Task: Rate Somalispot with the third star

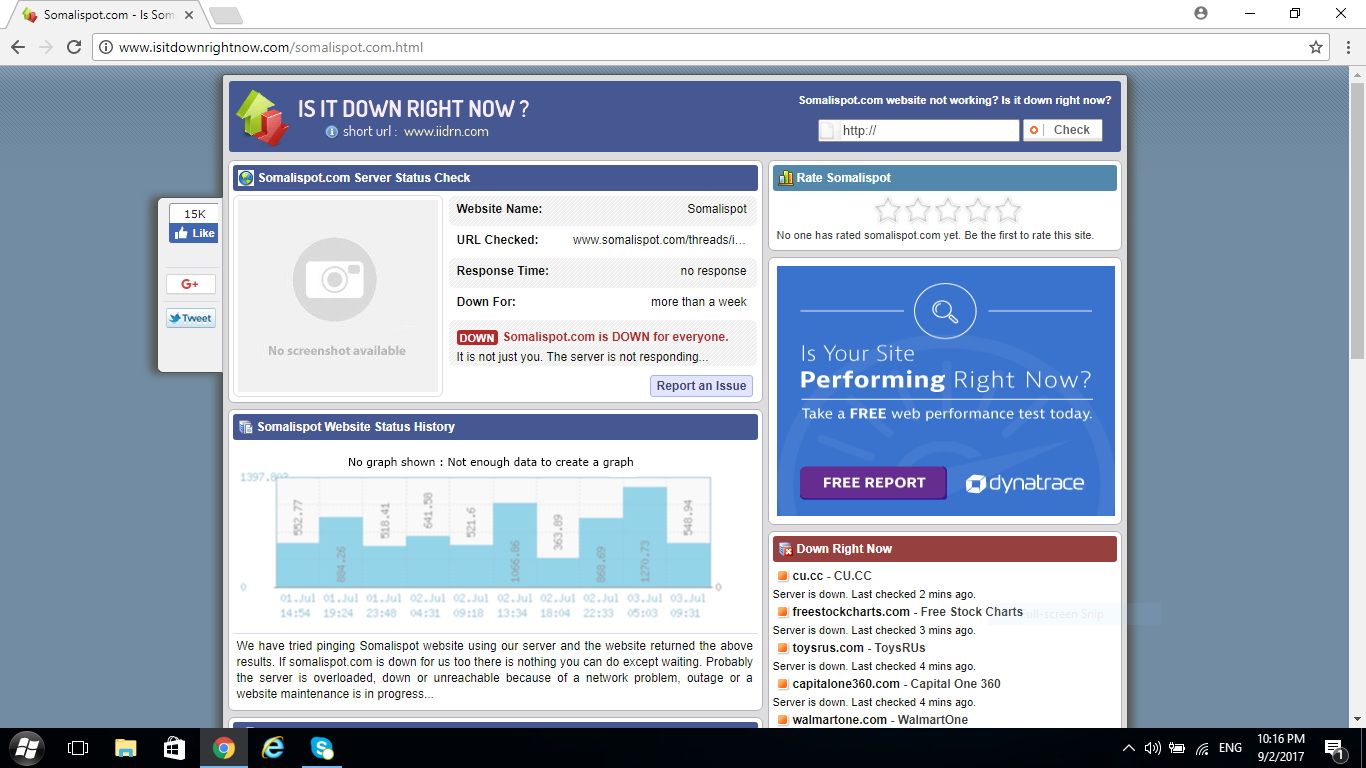Action: 947,210
